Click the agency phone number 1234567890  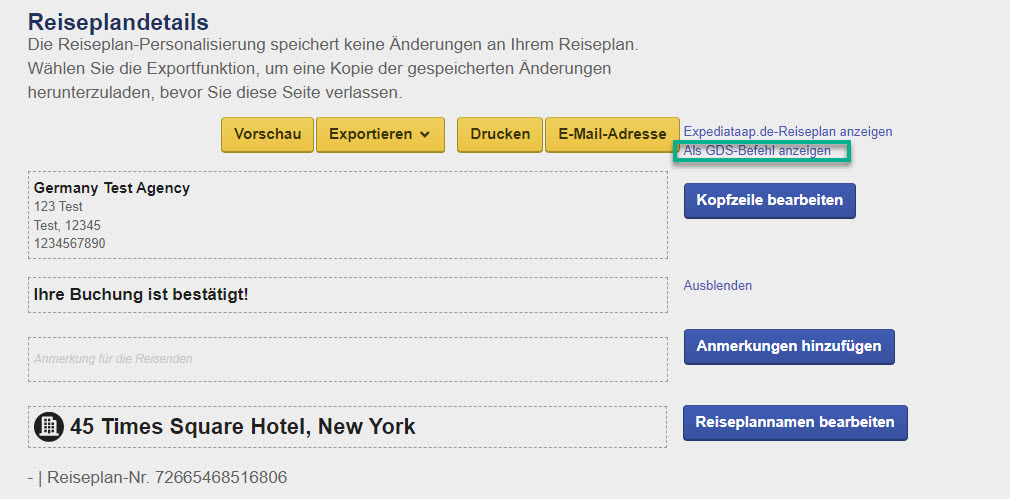coord(70,244)
